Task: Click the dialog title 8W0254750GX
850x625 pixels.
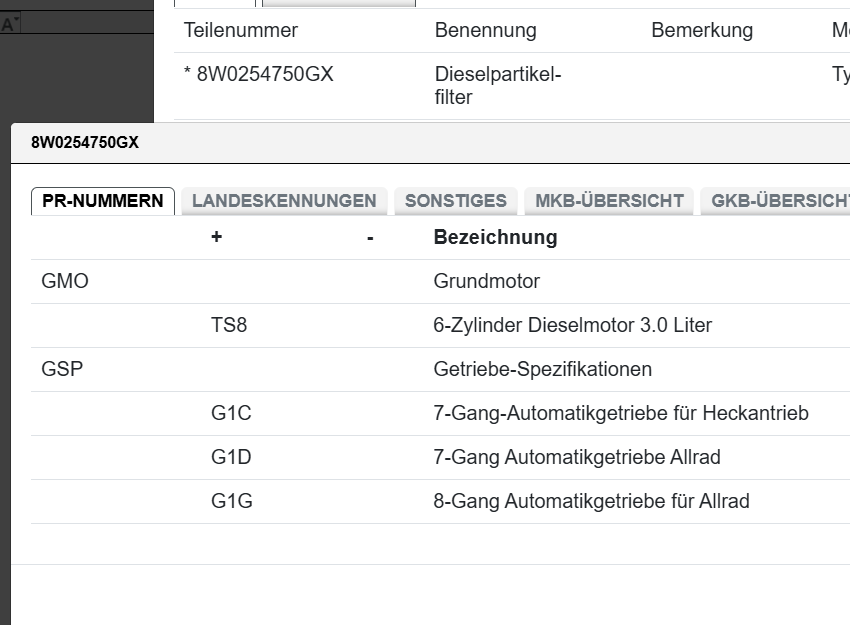Action: click(x=85, y=143)
